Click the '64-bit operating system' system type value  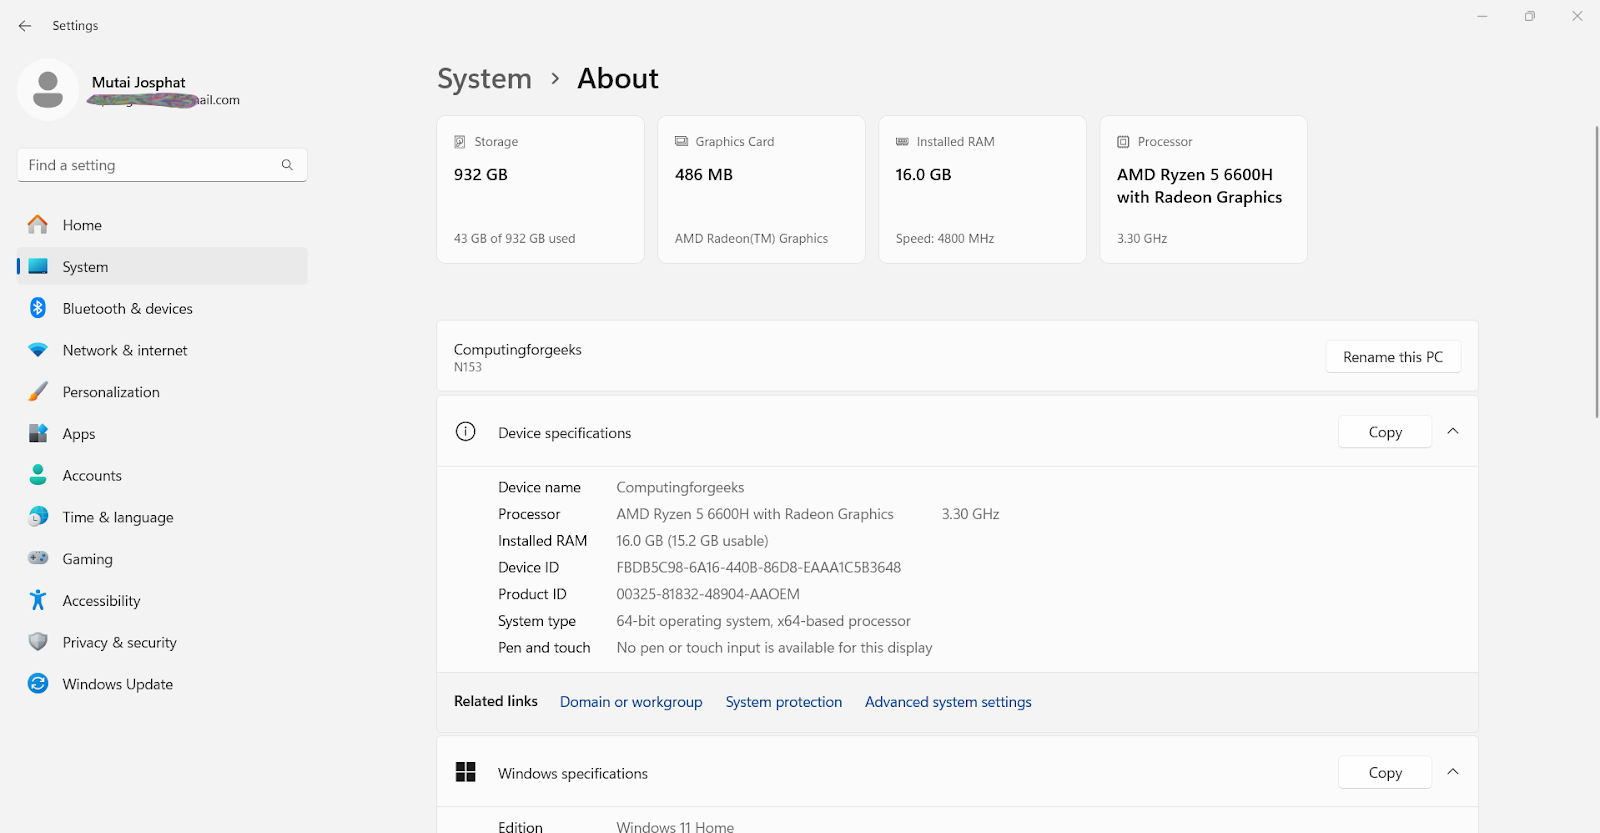763,621
